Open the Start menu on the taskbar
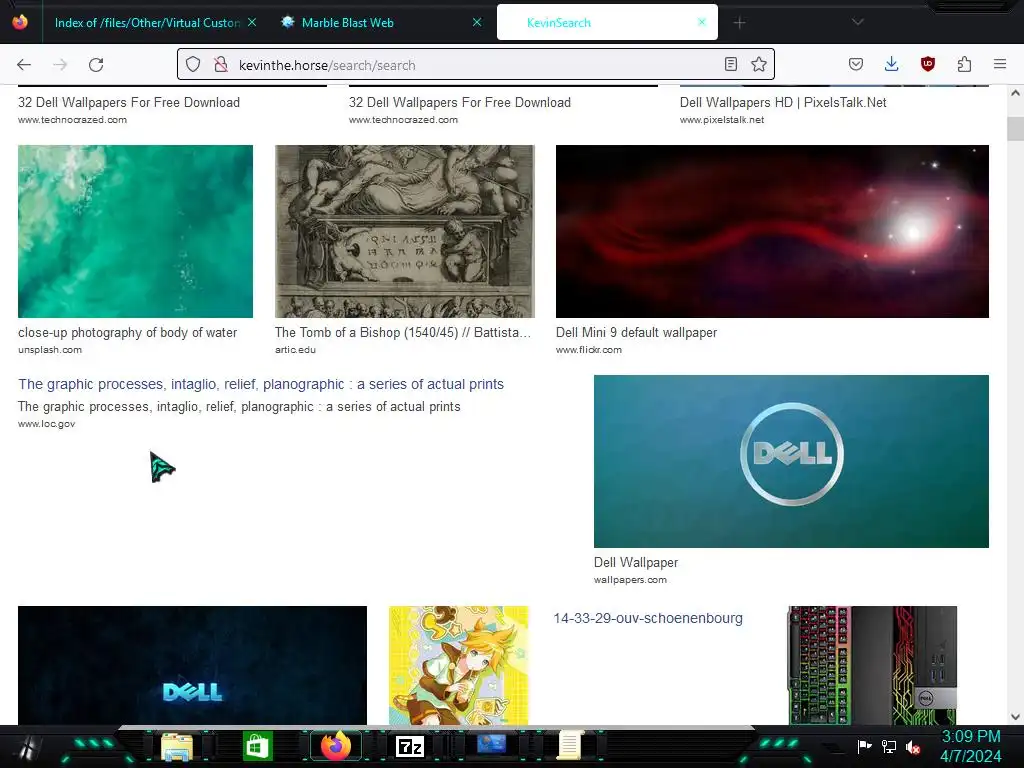Image resolution: width=1024 pixels, height=768 pixels. 26,746
